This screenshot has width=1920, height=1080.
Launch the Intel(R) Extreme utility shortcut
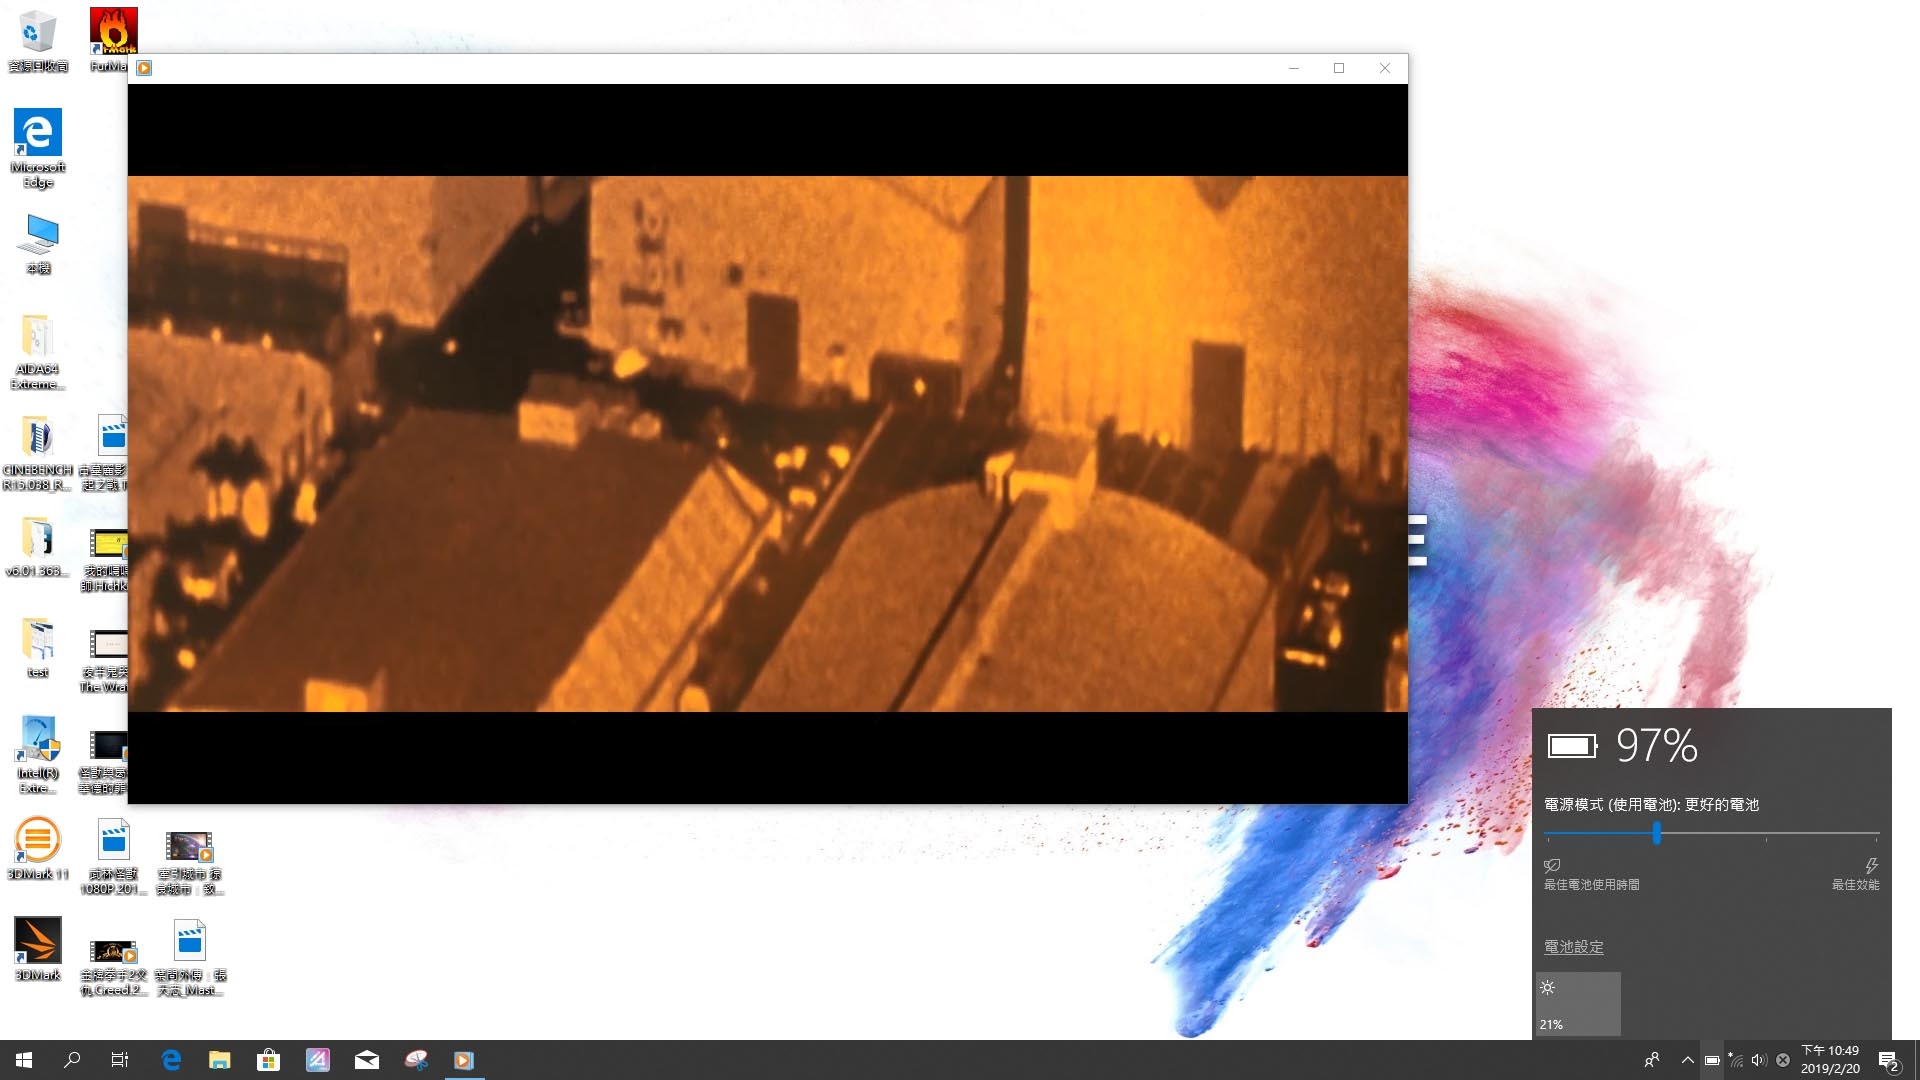click(x=38, y=755)
